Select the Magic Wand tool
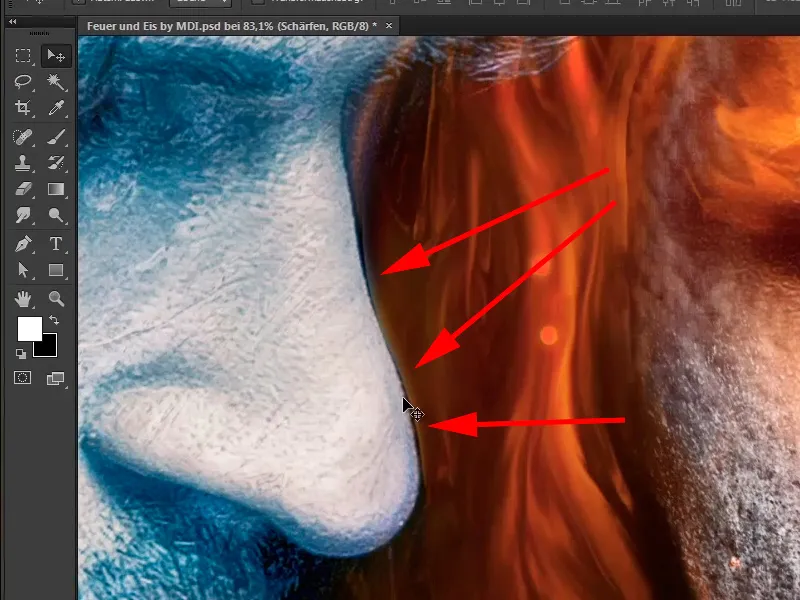Viewport: 800px width, 600px height. [56, 81]
